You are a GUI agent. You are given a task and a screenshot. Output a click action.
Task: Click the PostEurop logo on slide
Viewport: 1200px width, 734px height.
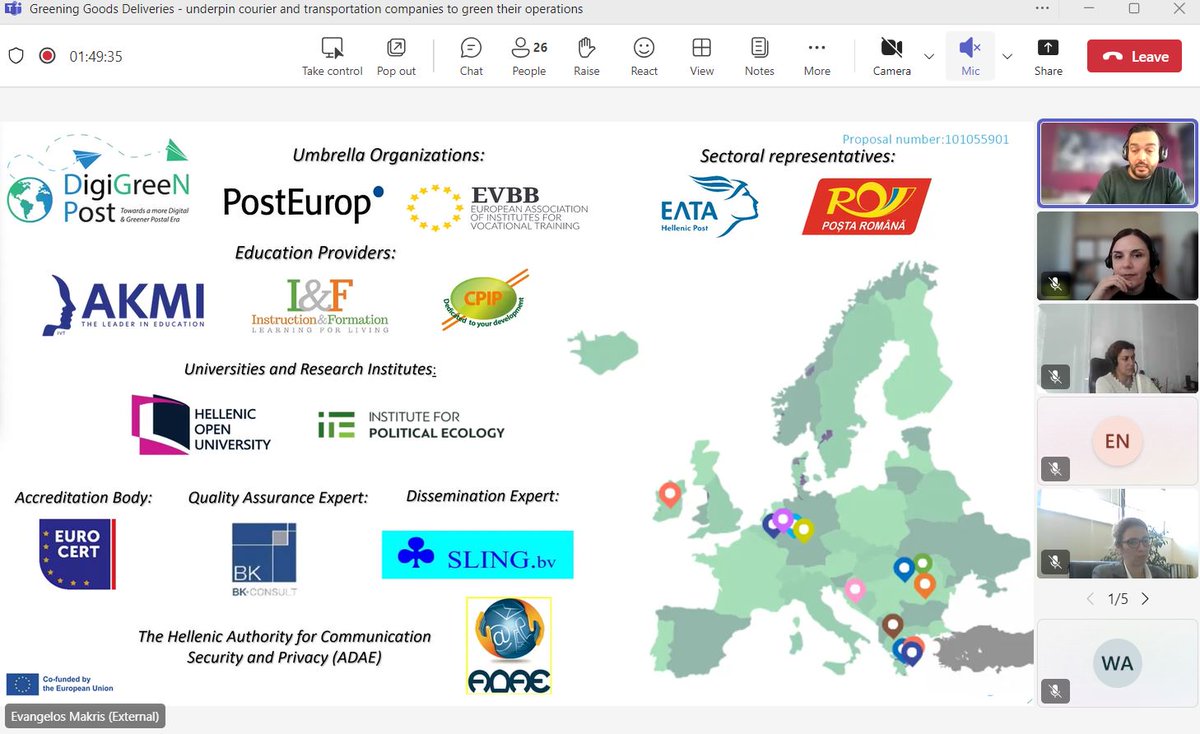pyautogui.click(x=304, y=203)
